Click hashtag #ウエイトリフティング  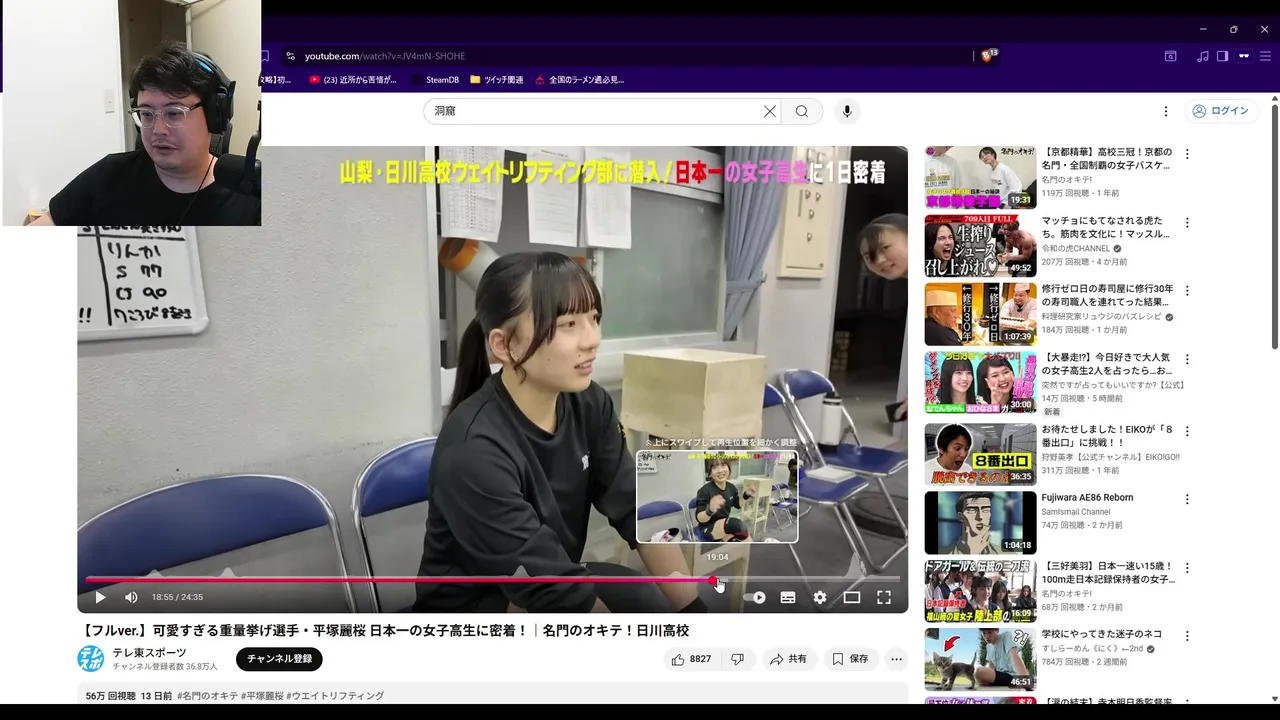pyautogui.click(x=335, y=696)
